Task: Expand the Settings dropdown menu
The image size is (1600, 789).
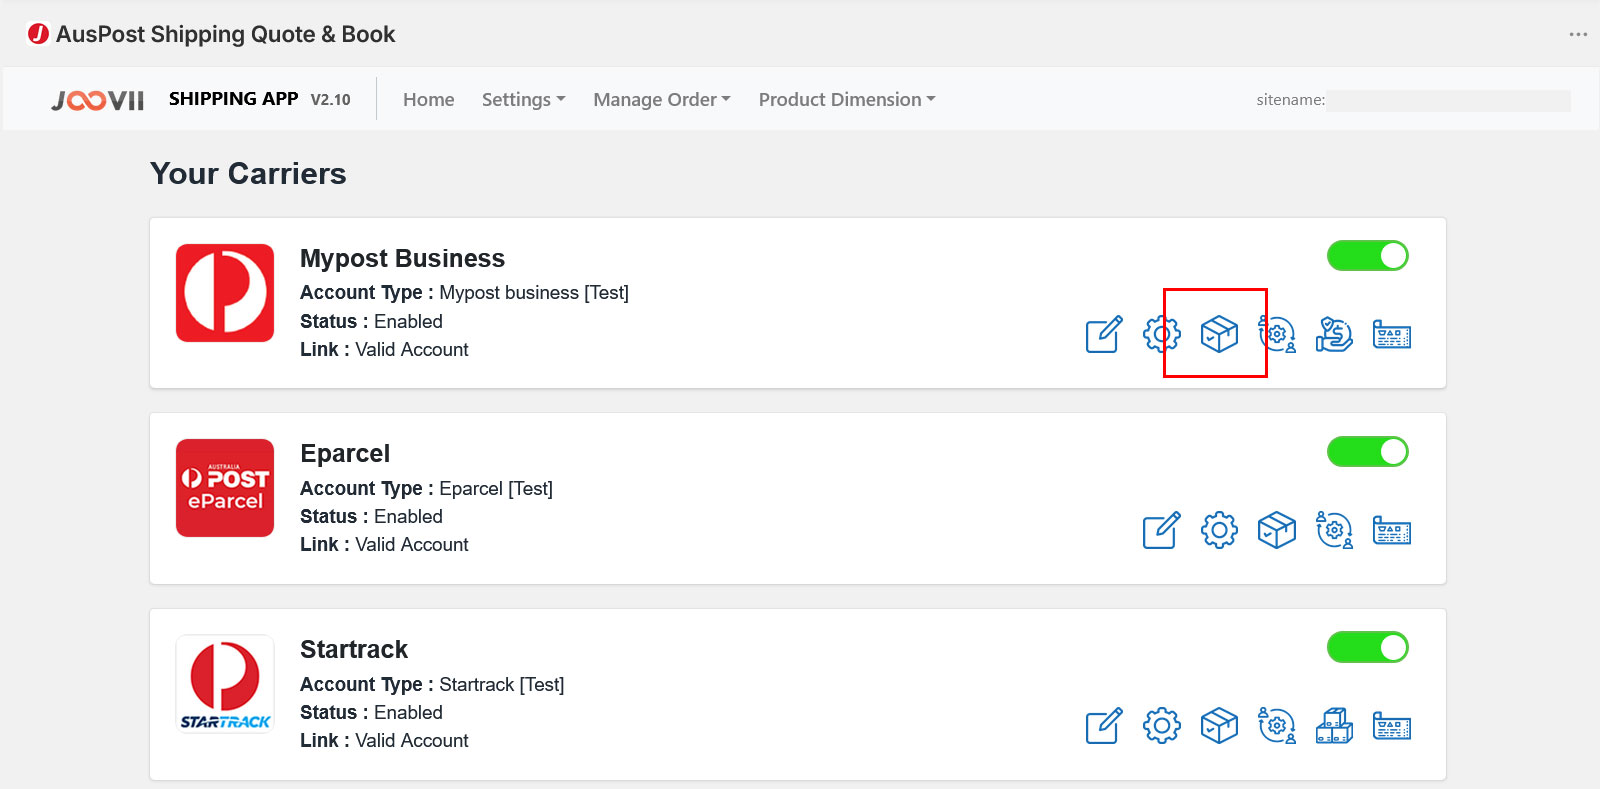Action: coord(523,100)
